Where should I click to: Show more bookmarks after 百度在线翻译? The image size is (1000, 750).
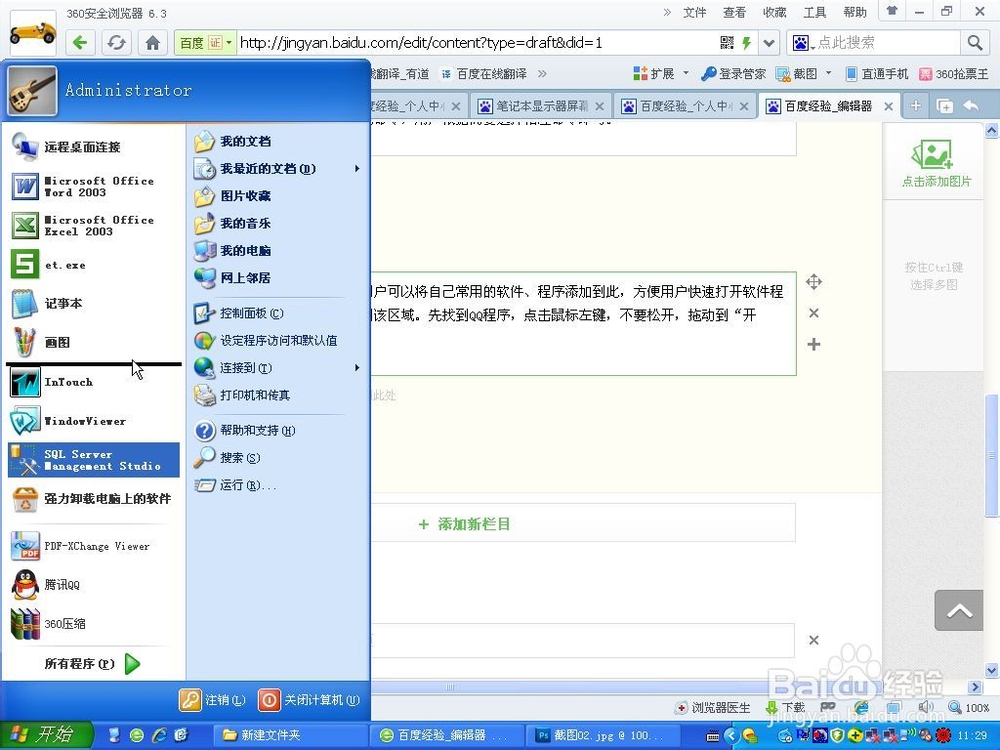pyautogui.click(x=542, y=73)
